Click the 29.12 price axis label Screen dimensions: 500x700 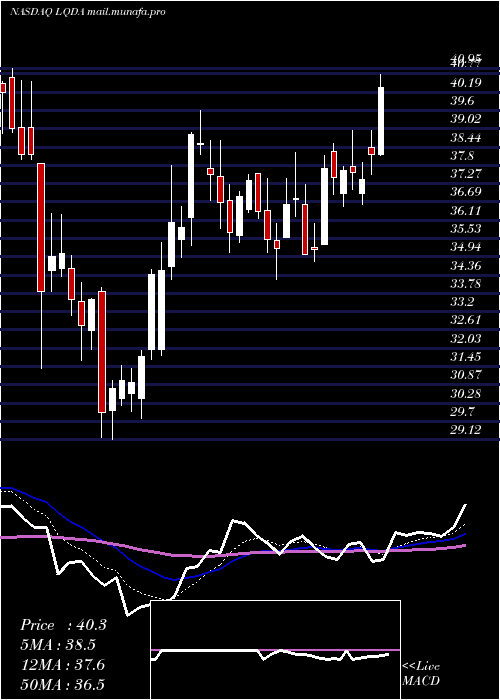coord(466,430)
